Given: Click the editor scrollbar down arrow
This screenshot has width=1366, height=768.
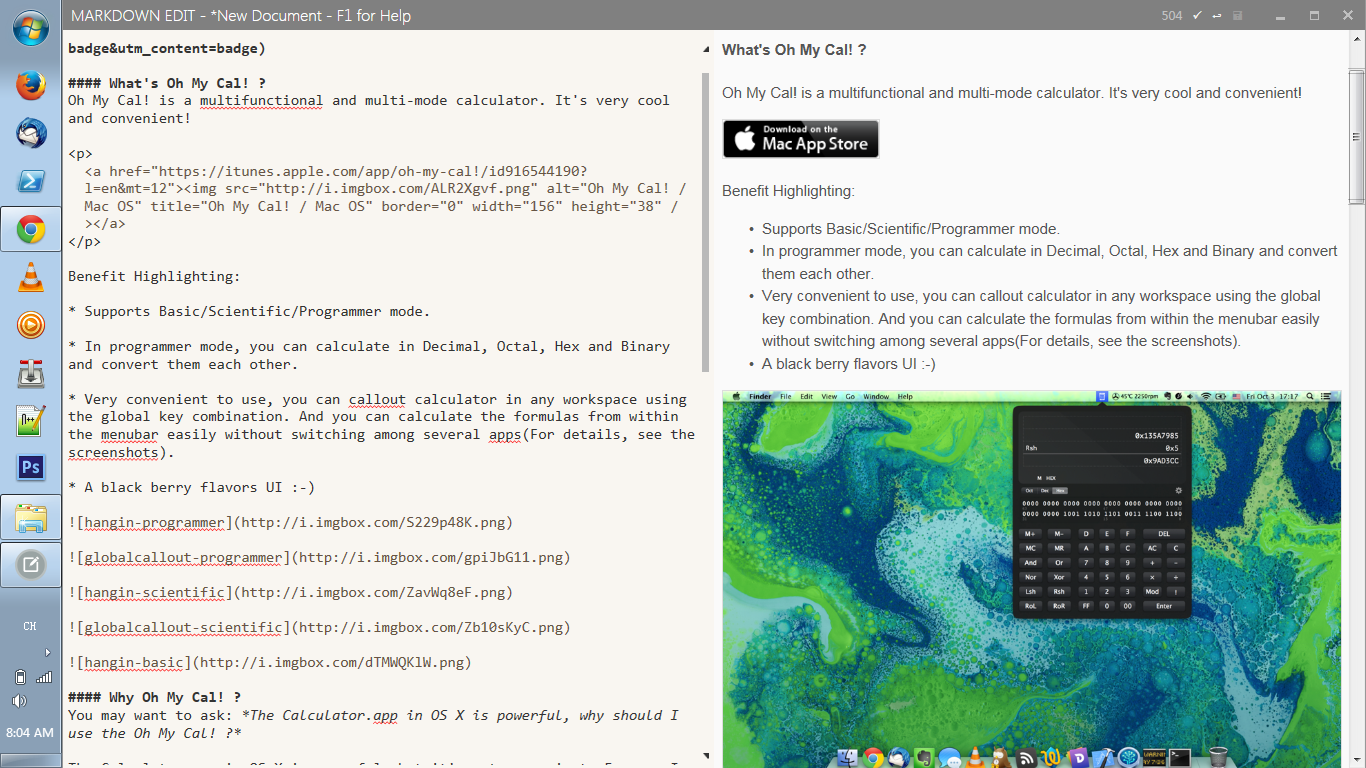Looking at the screenshot, I should point(705,757).
